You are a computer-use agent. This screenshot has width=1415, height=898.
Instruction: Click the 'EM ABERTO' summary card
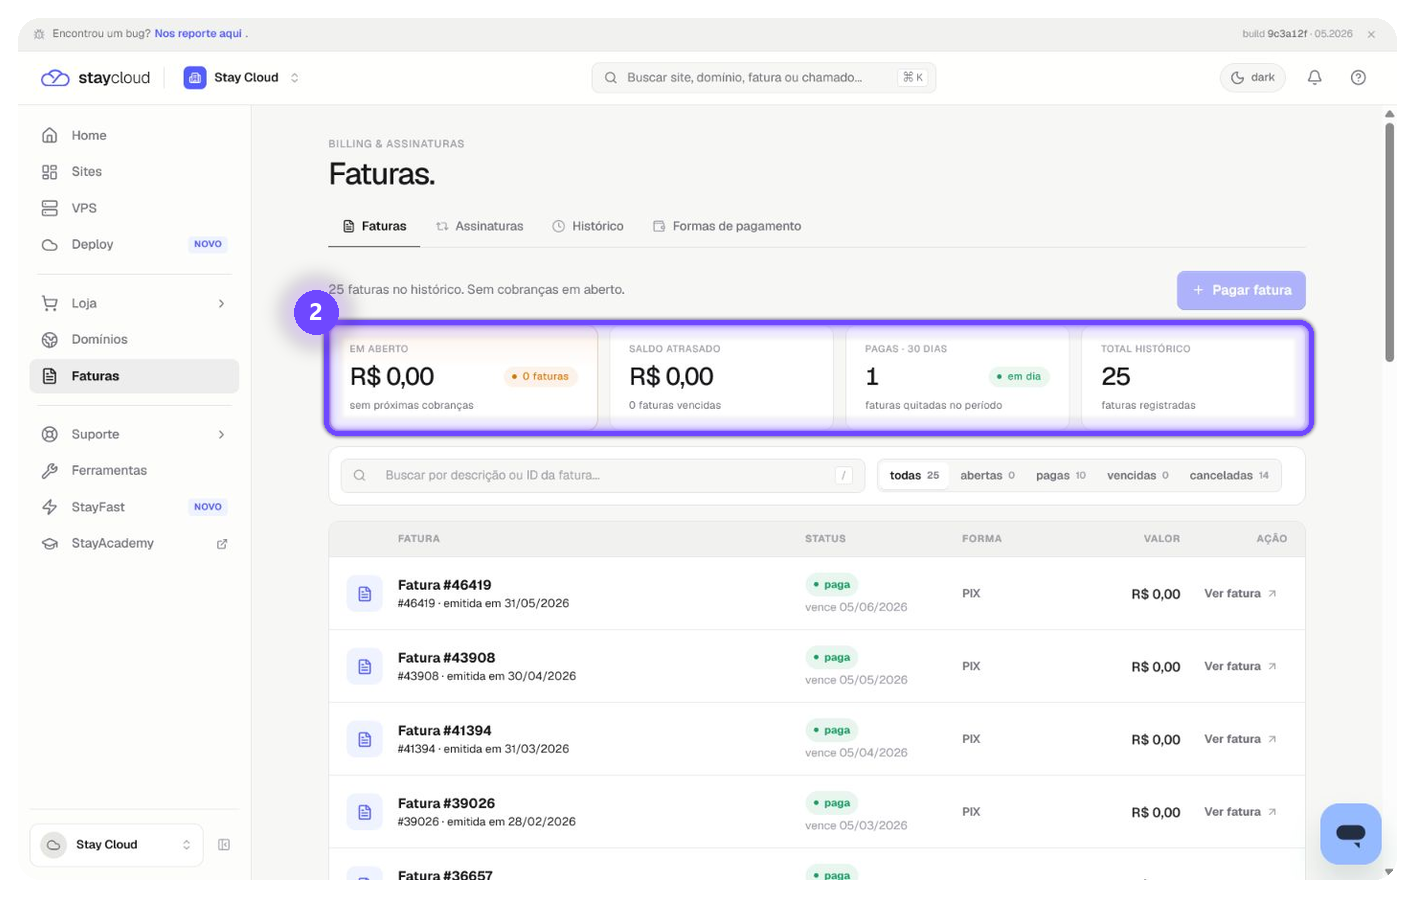tap(462, 378)
